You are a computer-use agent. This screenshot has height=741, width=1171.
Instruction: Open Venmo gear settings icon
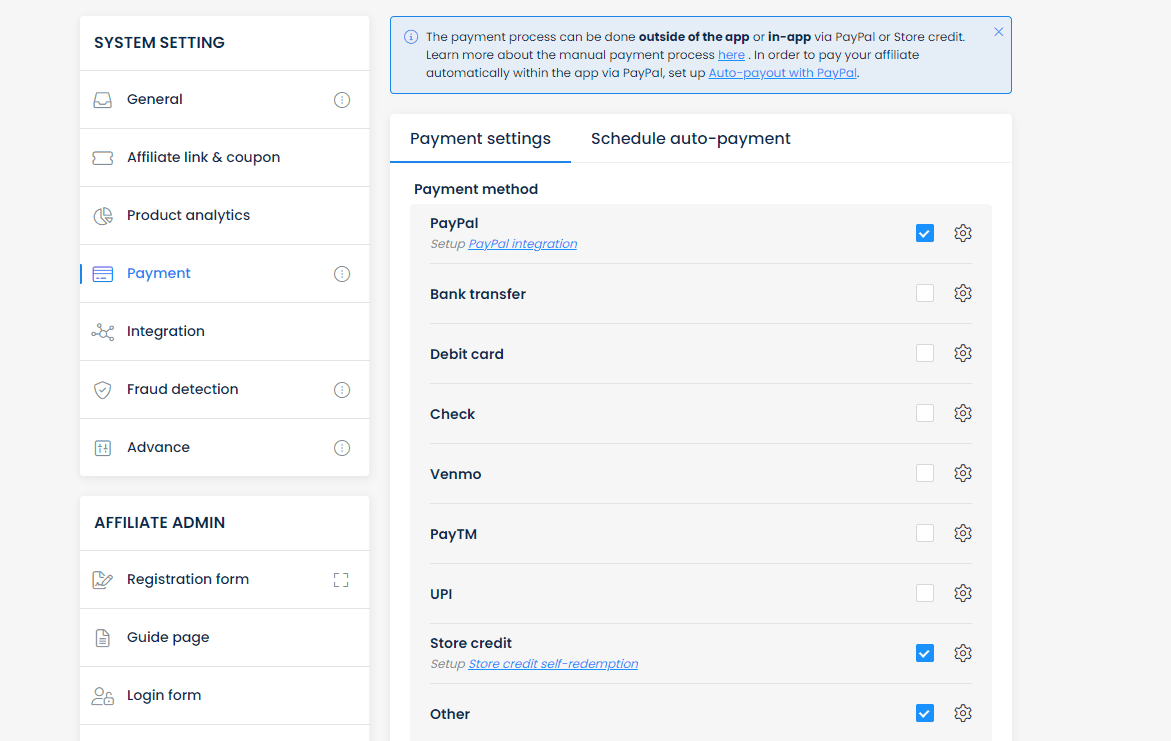963,473
